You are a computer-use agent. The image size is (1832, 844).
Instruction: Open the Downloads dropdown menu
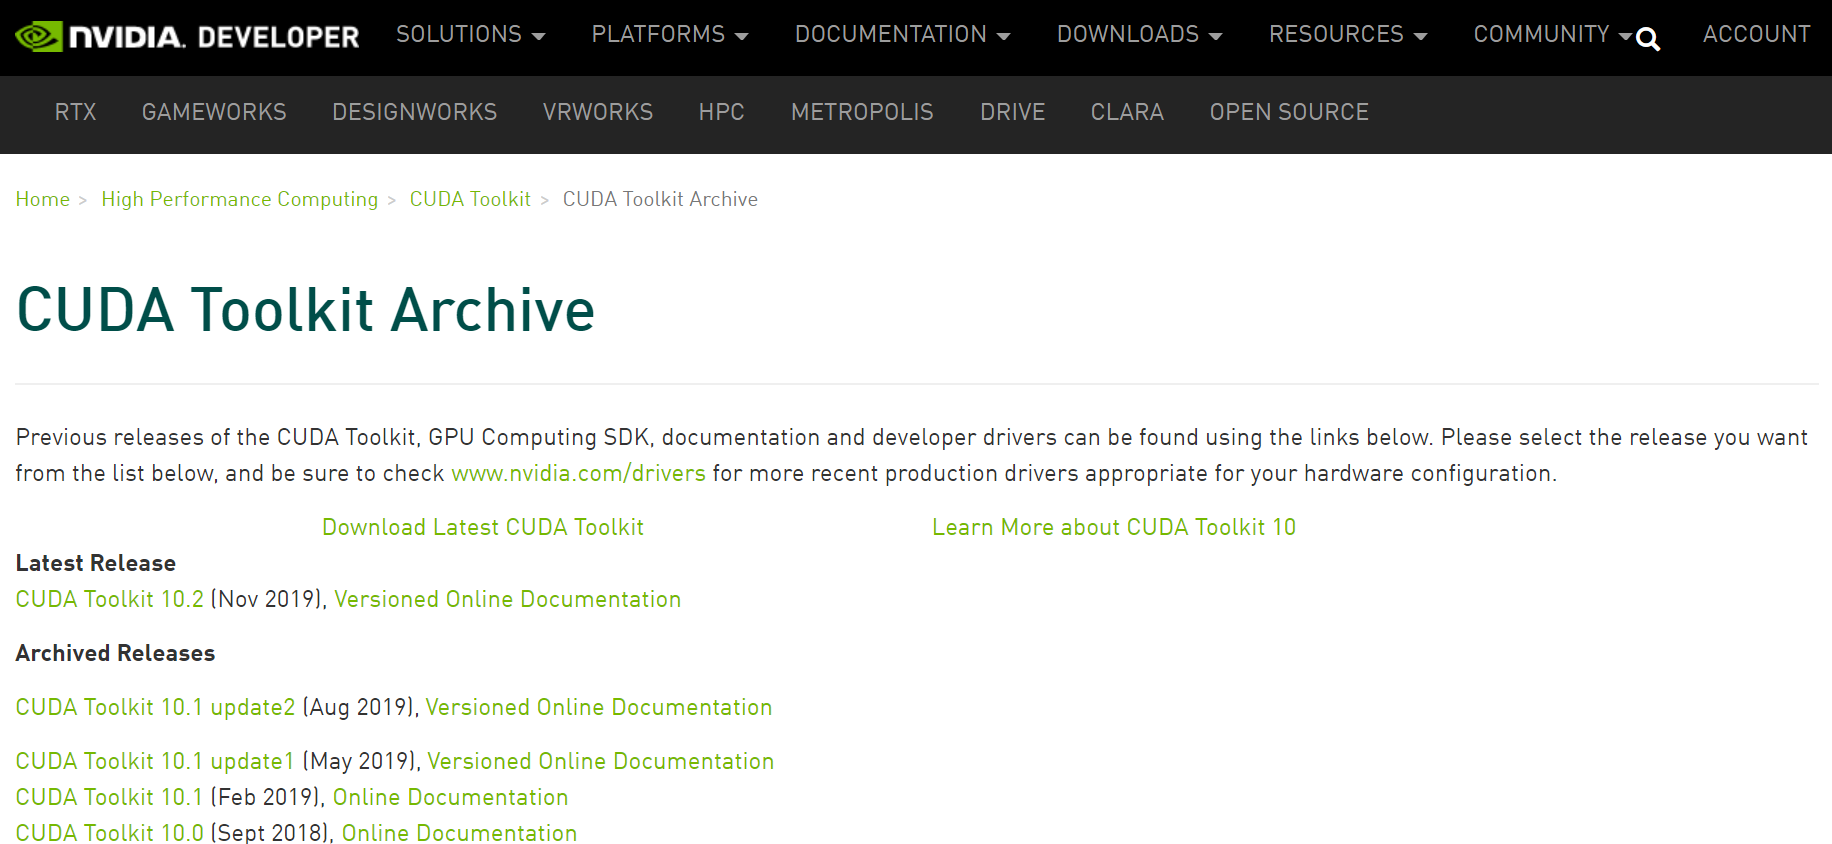(x=1139, y=34)
